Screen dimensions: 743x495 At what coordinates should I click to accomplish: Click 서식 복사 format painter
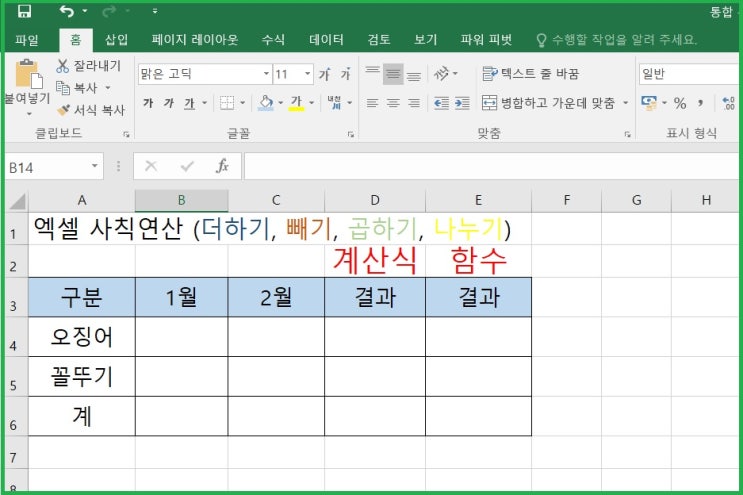pyautogui.click(x=91, y=110)
